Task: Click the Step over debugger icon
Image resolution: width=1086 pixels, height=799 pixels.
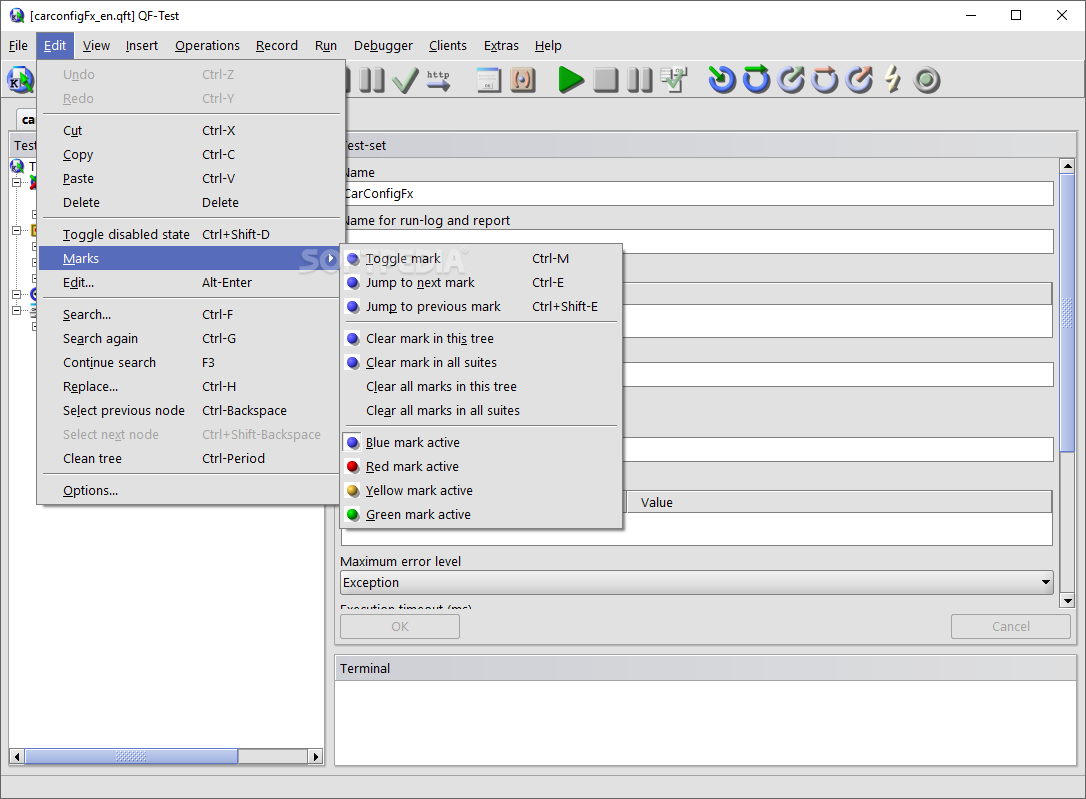Action: 756,80
